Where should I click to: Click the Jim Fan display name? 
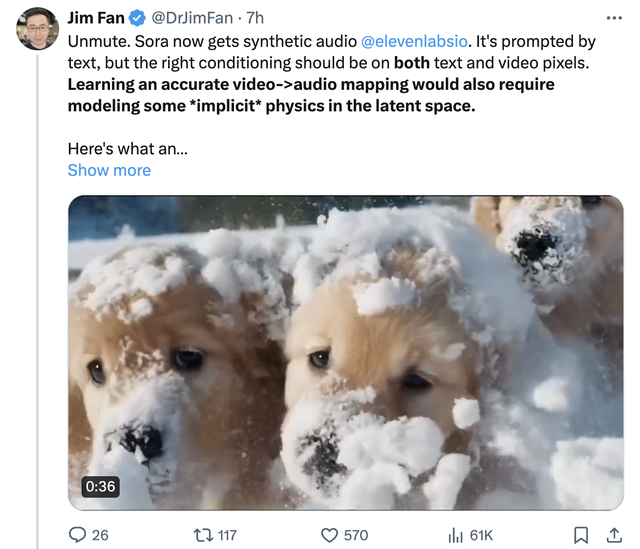tap(96, 18)
